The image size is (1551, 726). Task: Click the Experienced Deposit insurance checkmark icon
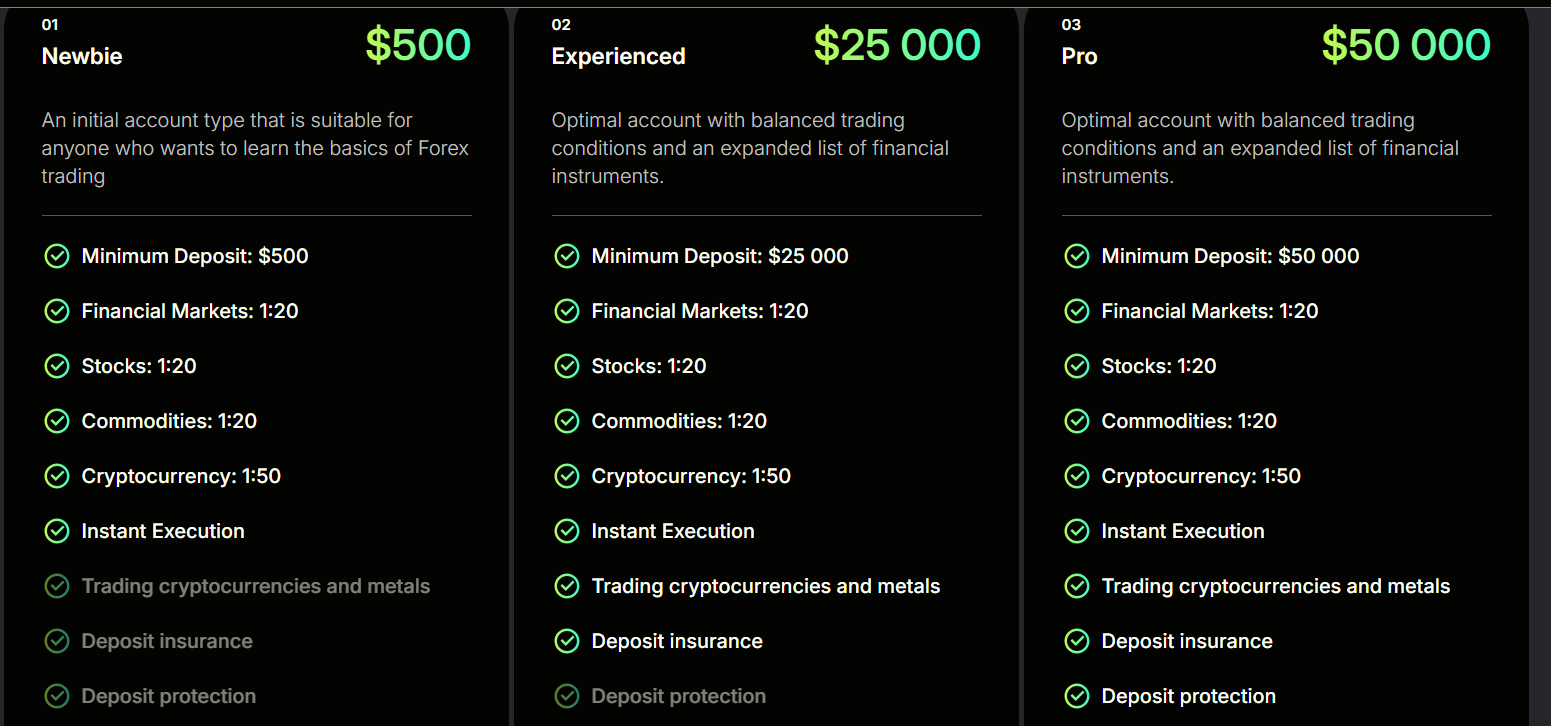pos(567,641)
